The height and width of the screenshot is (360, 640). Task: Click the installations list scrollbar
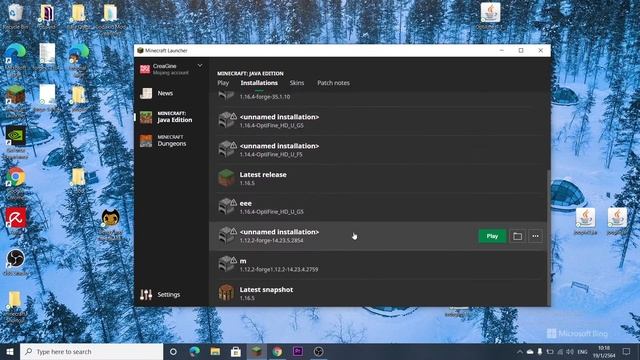point(549,237)
